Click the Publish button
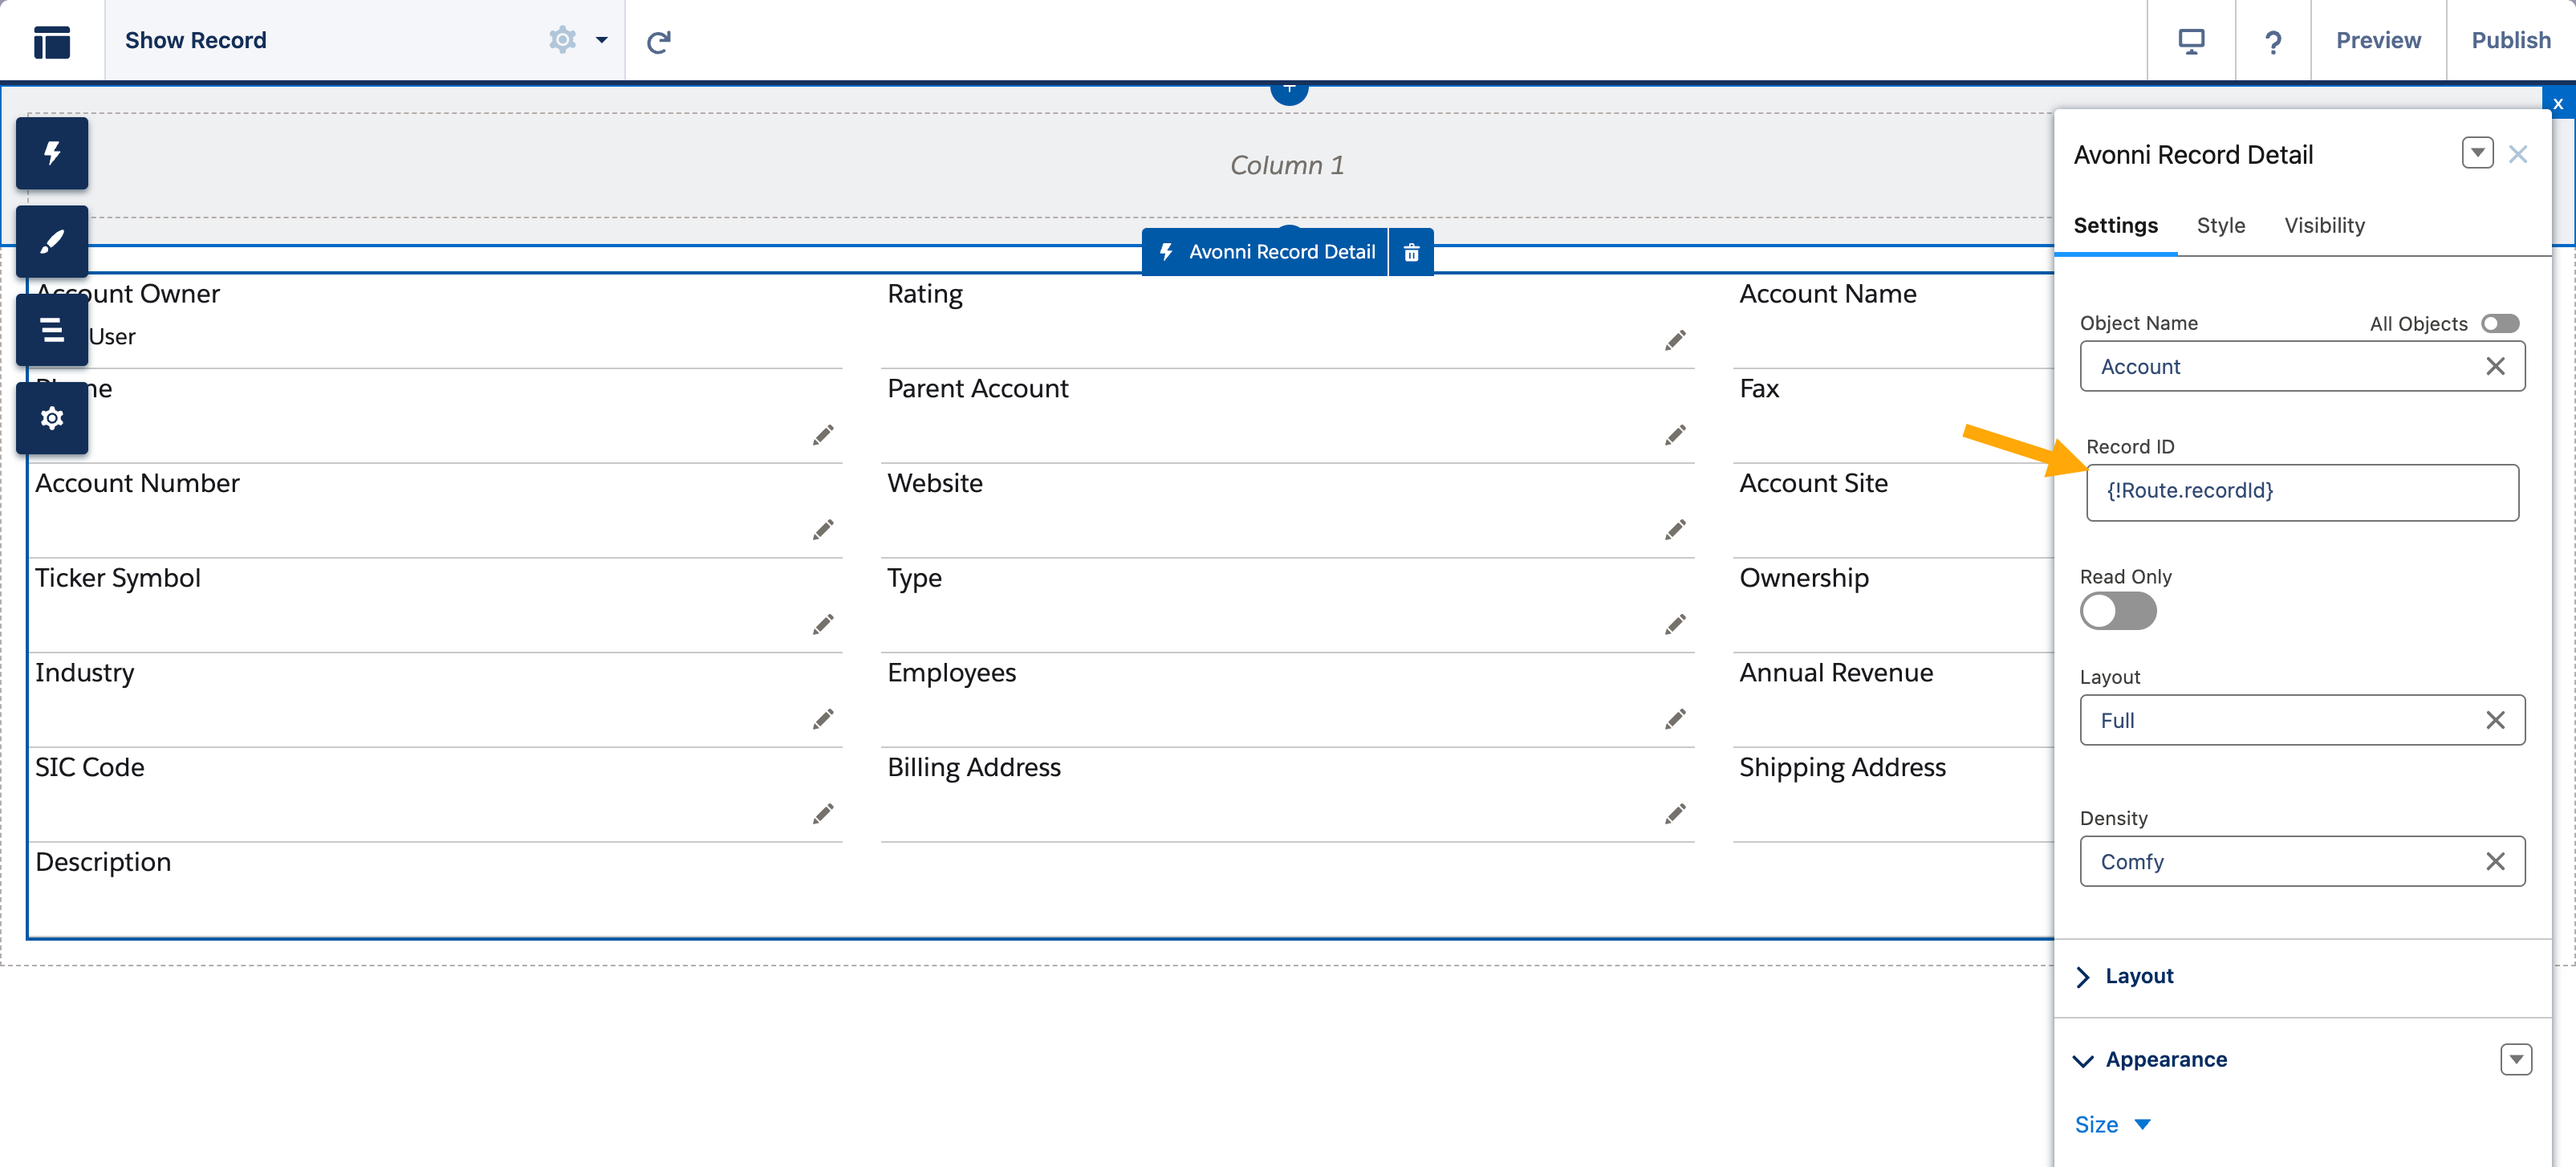The height and width of the screenshot is (1167, 2576). 2510,41
